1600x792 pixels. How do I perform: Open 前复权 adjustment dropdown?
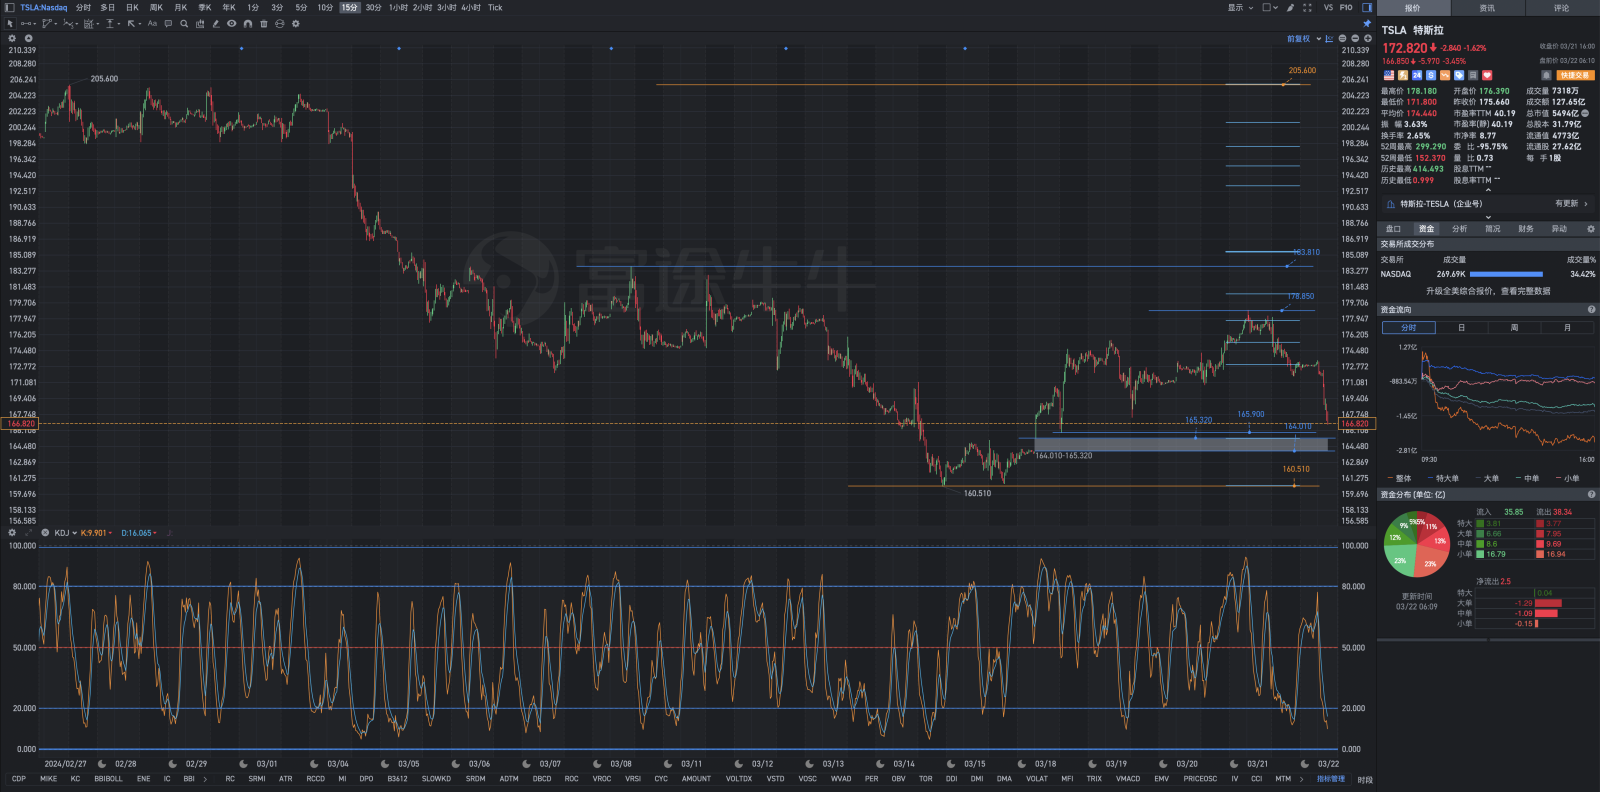tap(1304, 38)
